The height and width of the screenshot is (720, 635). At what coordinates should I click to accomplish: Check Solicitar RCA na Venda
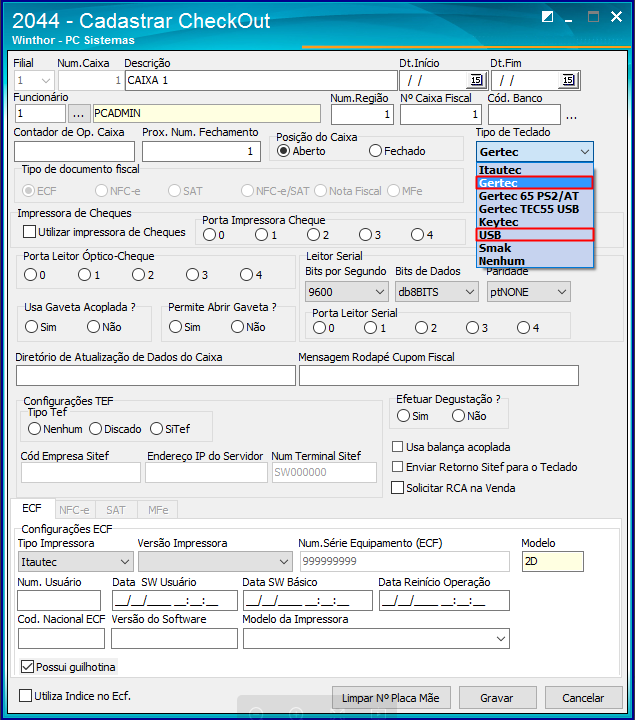[x=398, y=487]
